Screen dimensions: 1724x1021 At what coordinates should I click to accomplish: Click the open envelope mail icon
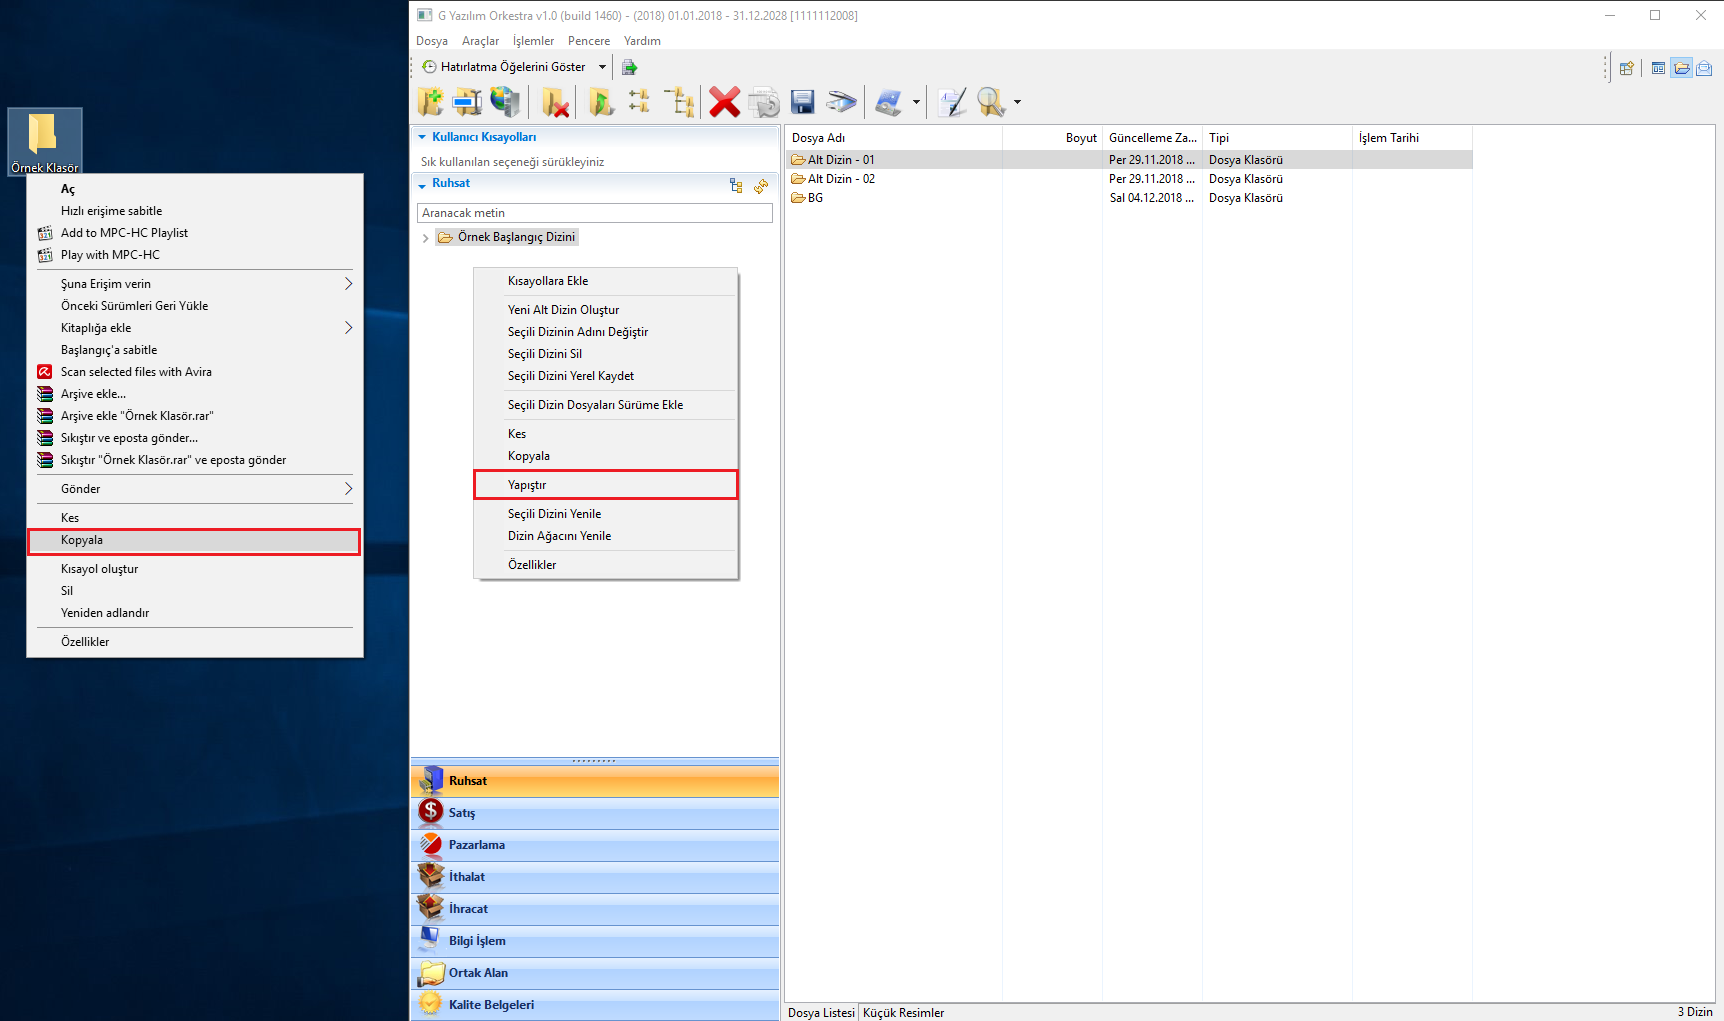tap(1704, 68)
